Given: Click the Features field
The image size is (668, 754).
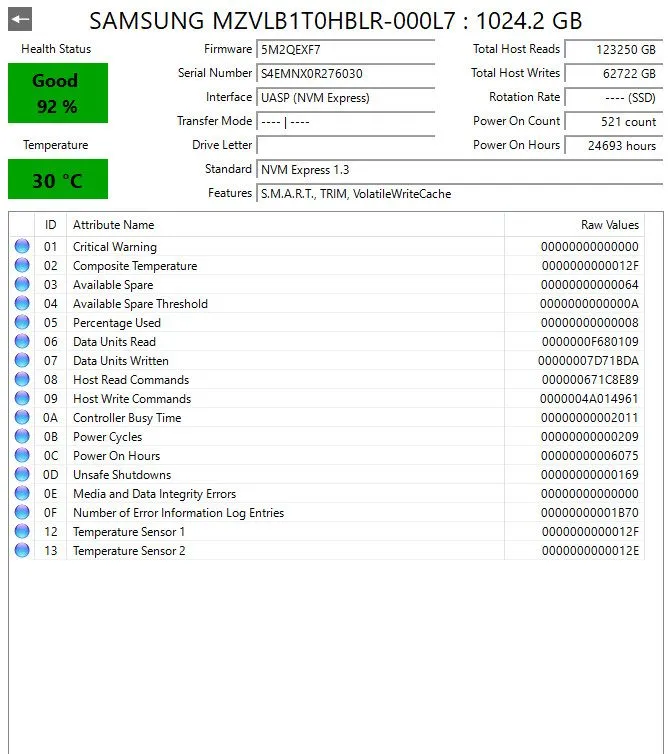Looking at the screenshot, I should tap(459, 194).
